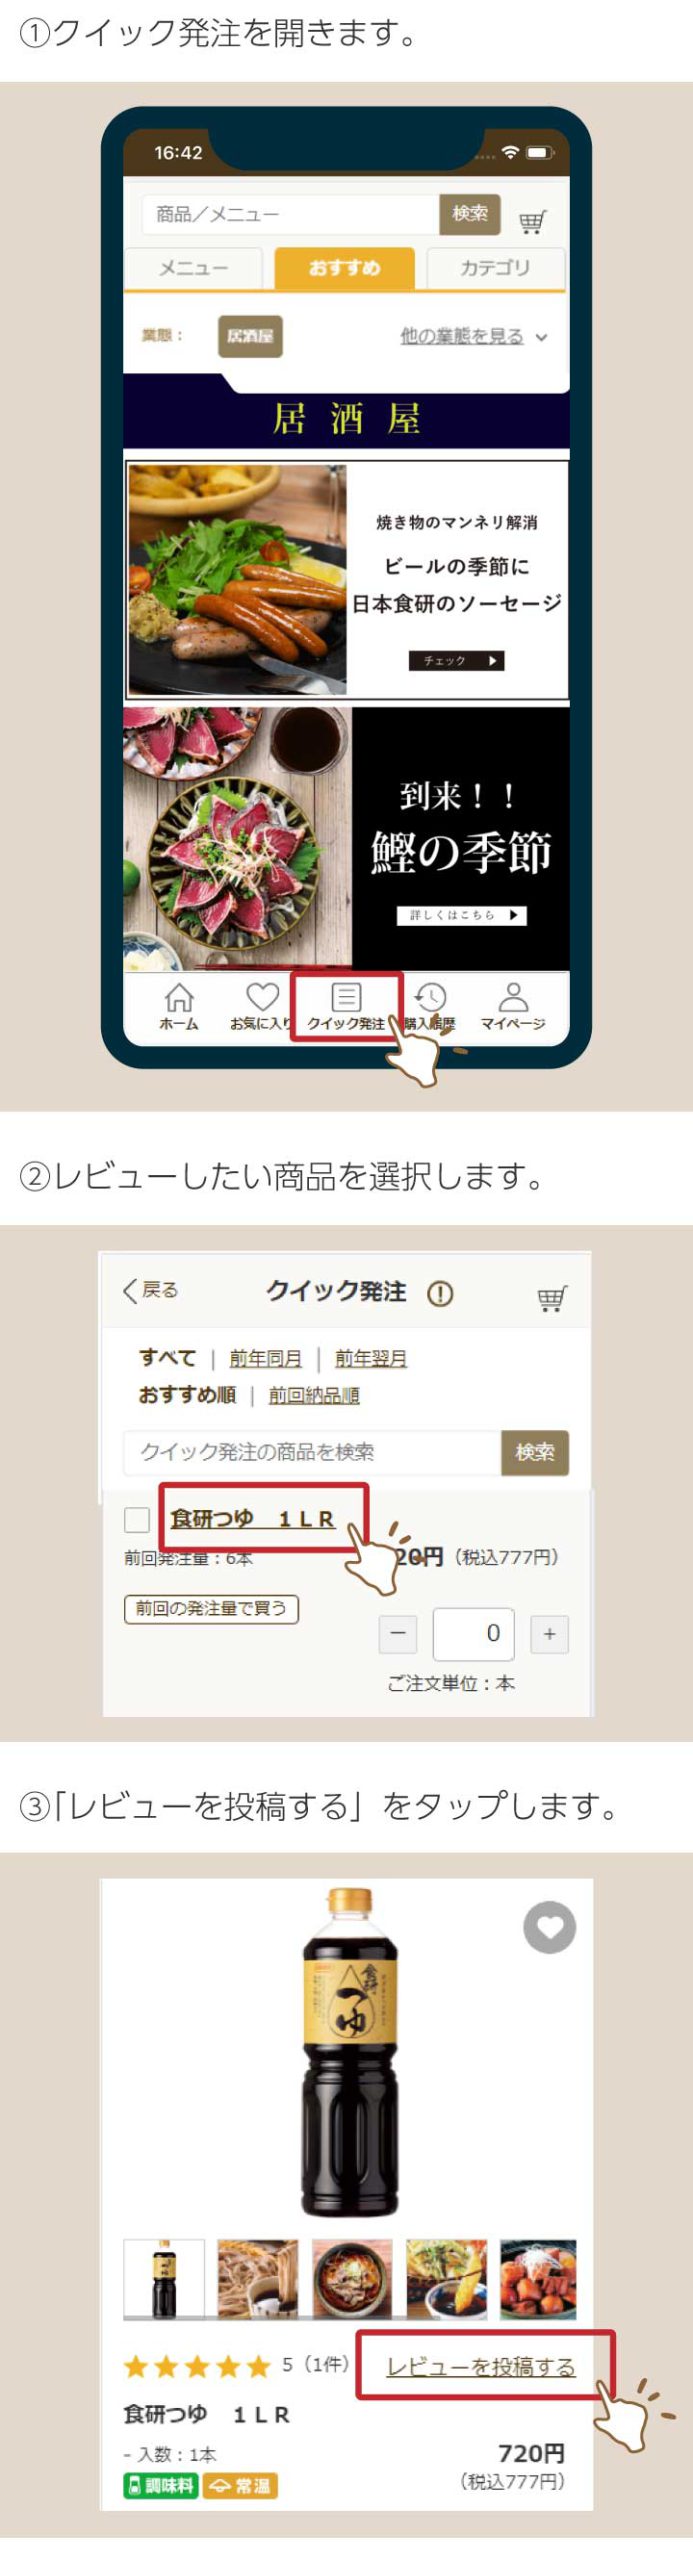The width and height of the screenshot is (693, 2560).
Task: Tap the heart favorite button on the product image
Action: coord(549,1927)
